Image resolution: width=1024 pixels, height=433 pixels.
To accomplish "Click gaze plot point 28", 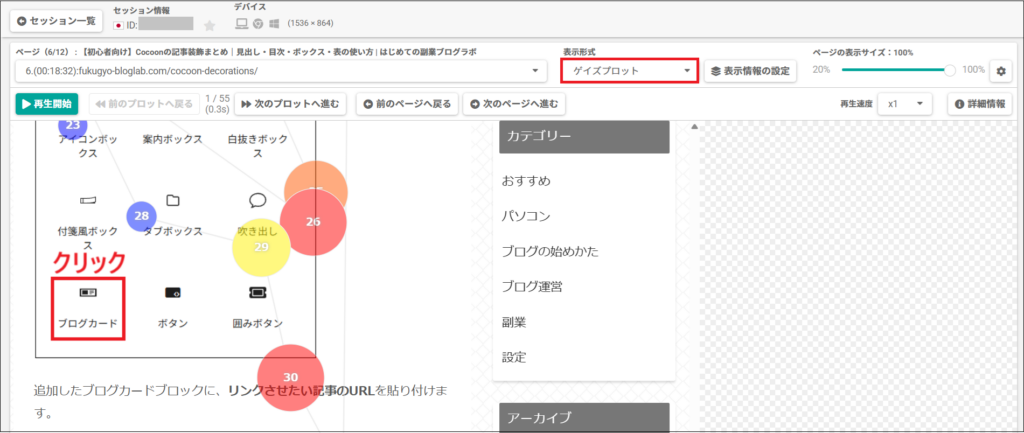I will [141, 216].
